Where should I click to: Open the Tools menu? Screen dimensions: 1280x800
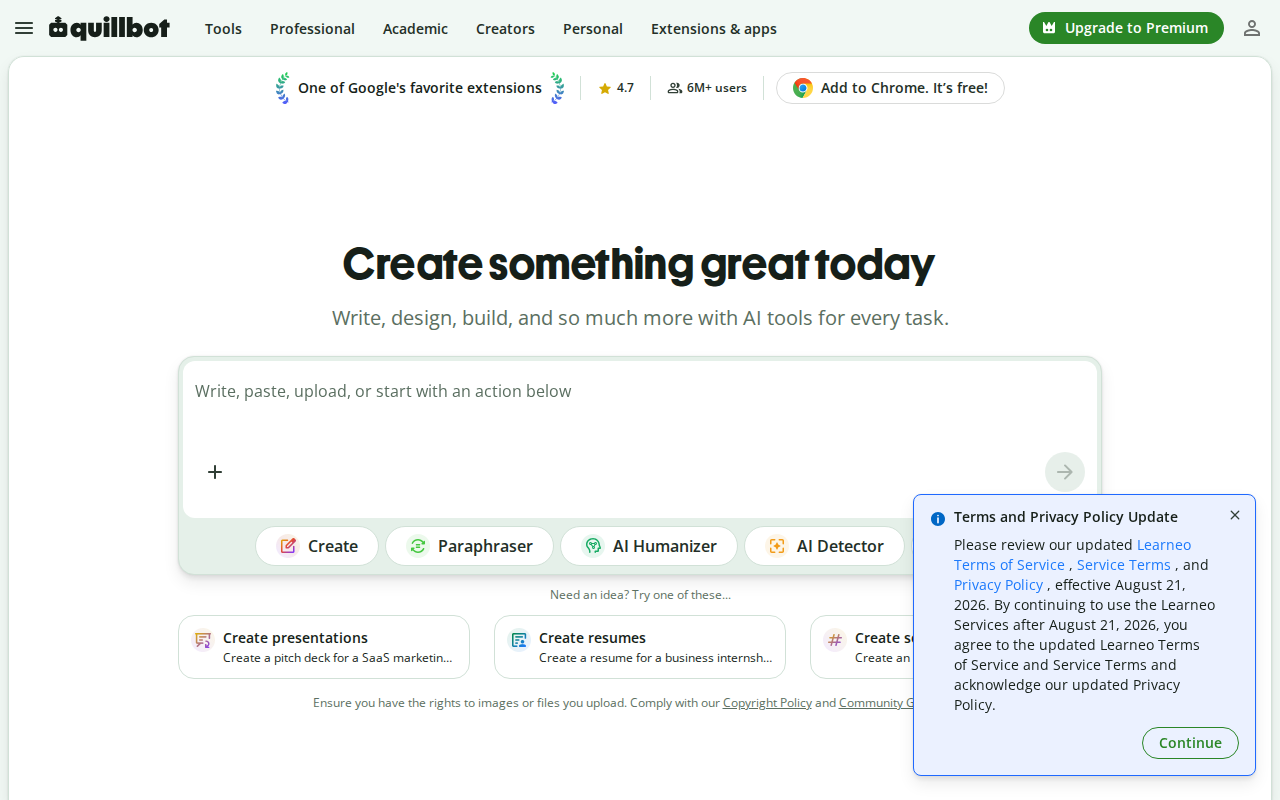(x=223, y=28)
